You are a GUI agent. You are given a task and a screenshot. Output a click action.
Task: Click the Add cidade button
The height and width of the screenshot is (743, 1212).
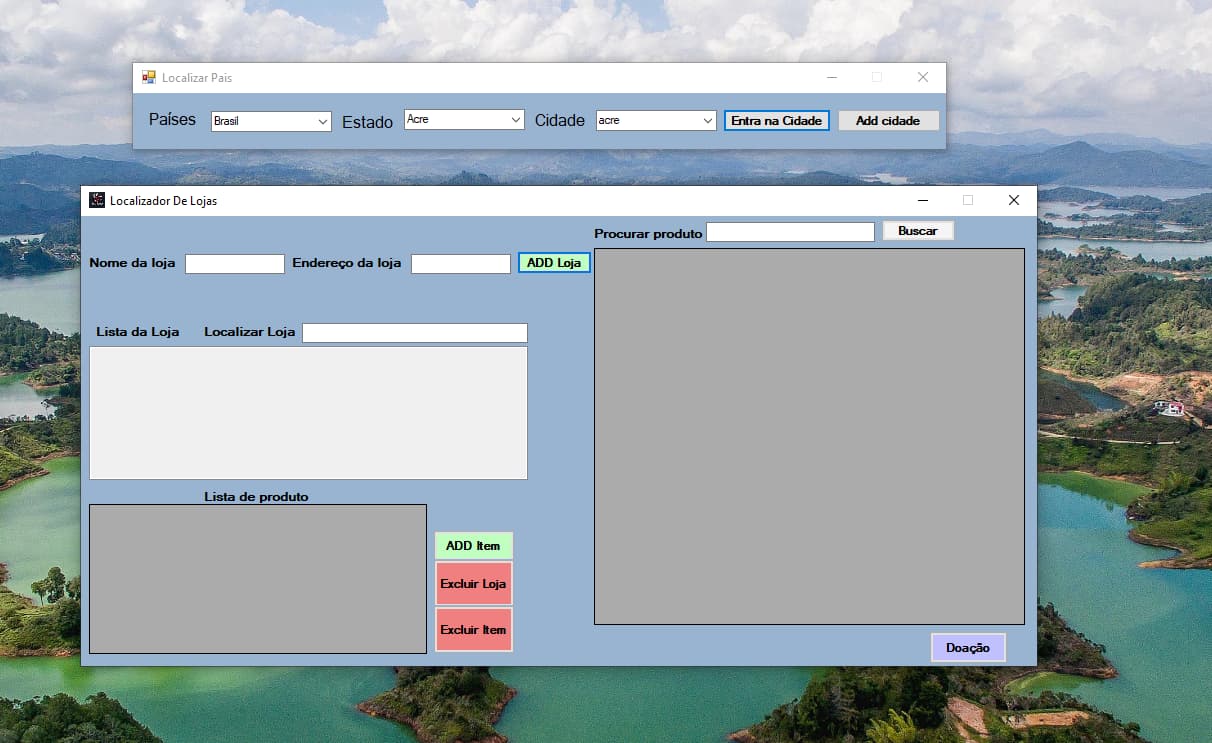[x=888, y=120]
